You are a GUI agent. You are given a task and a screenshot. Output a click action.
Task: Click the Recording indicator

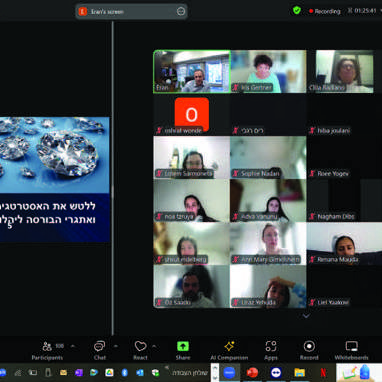324,11
